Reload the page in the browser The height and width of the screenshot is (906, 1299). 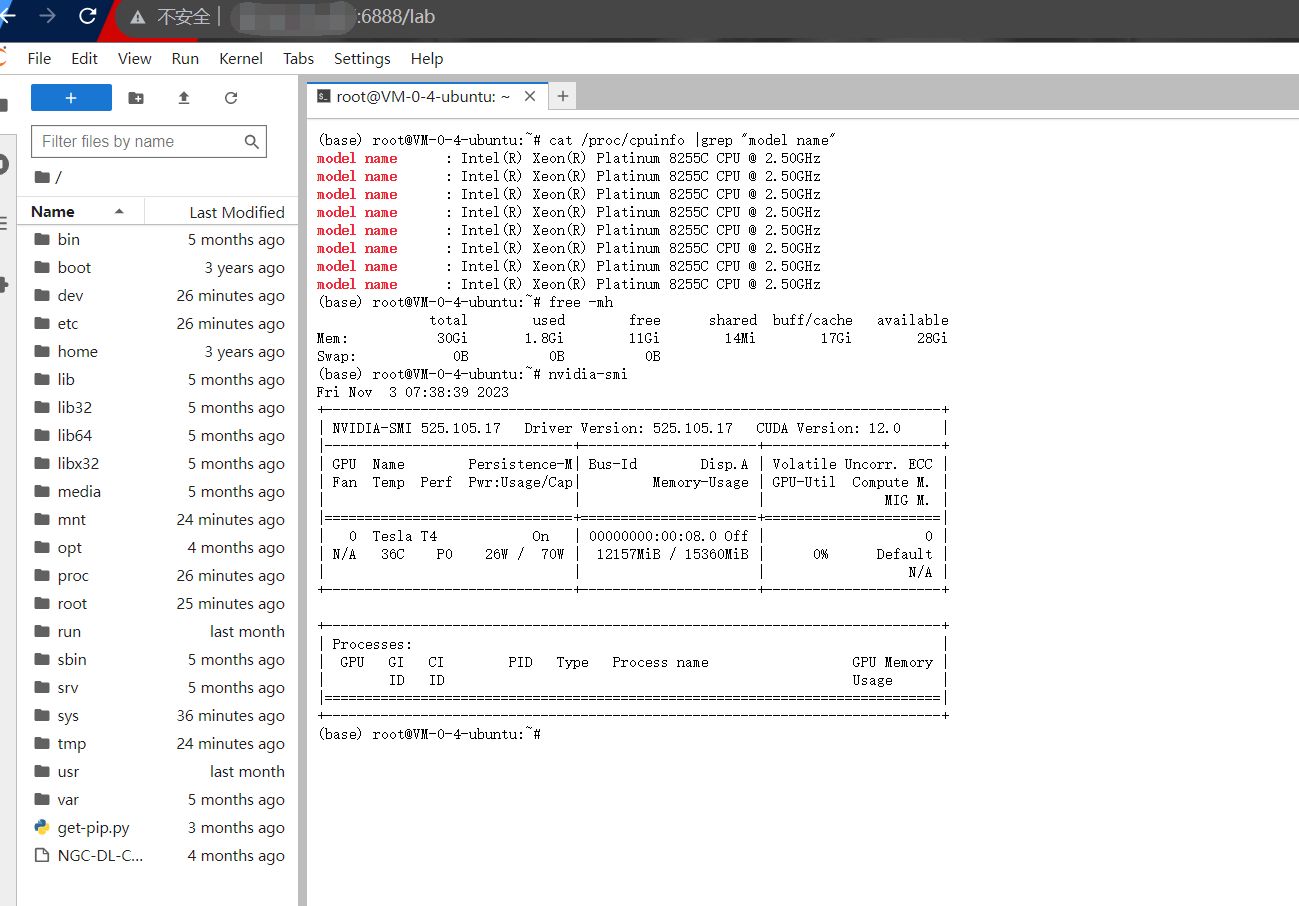coord(88,16)
